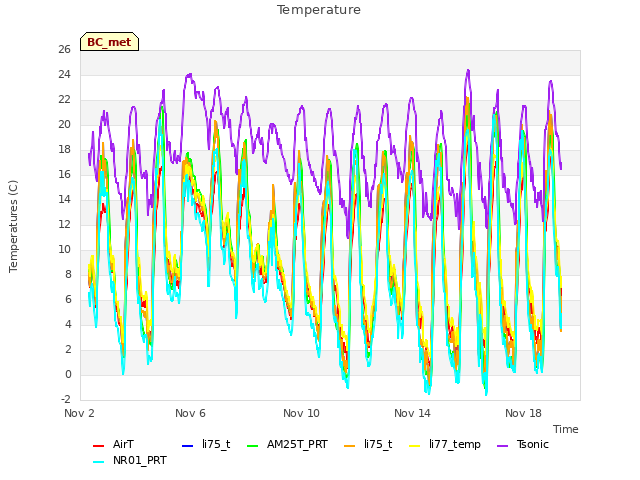Select the NR01_PRT legend label
The width and height of the screenshot is (640, 480).
tap(140, 460)
